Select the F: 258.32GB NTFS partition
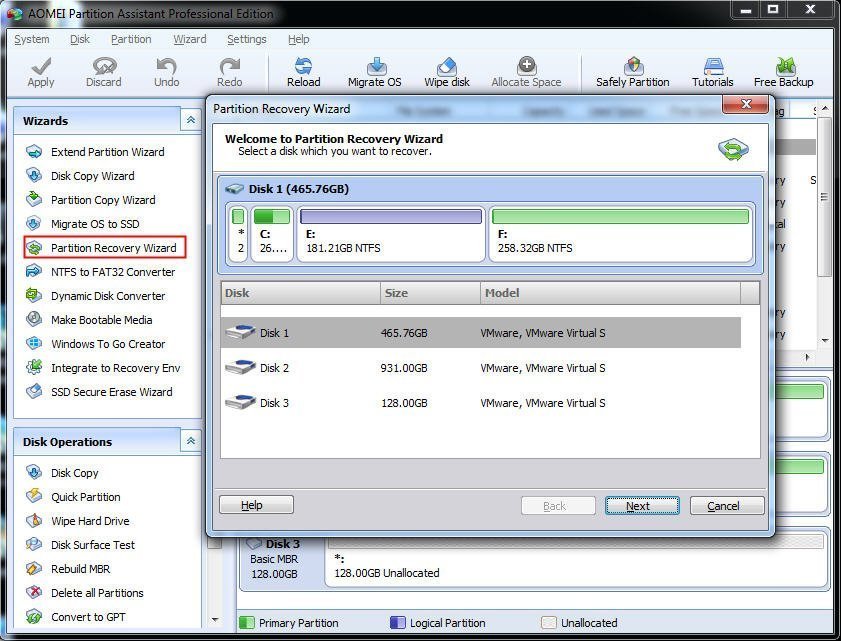 (x=620, y=234)
